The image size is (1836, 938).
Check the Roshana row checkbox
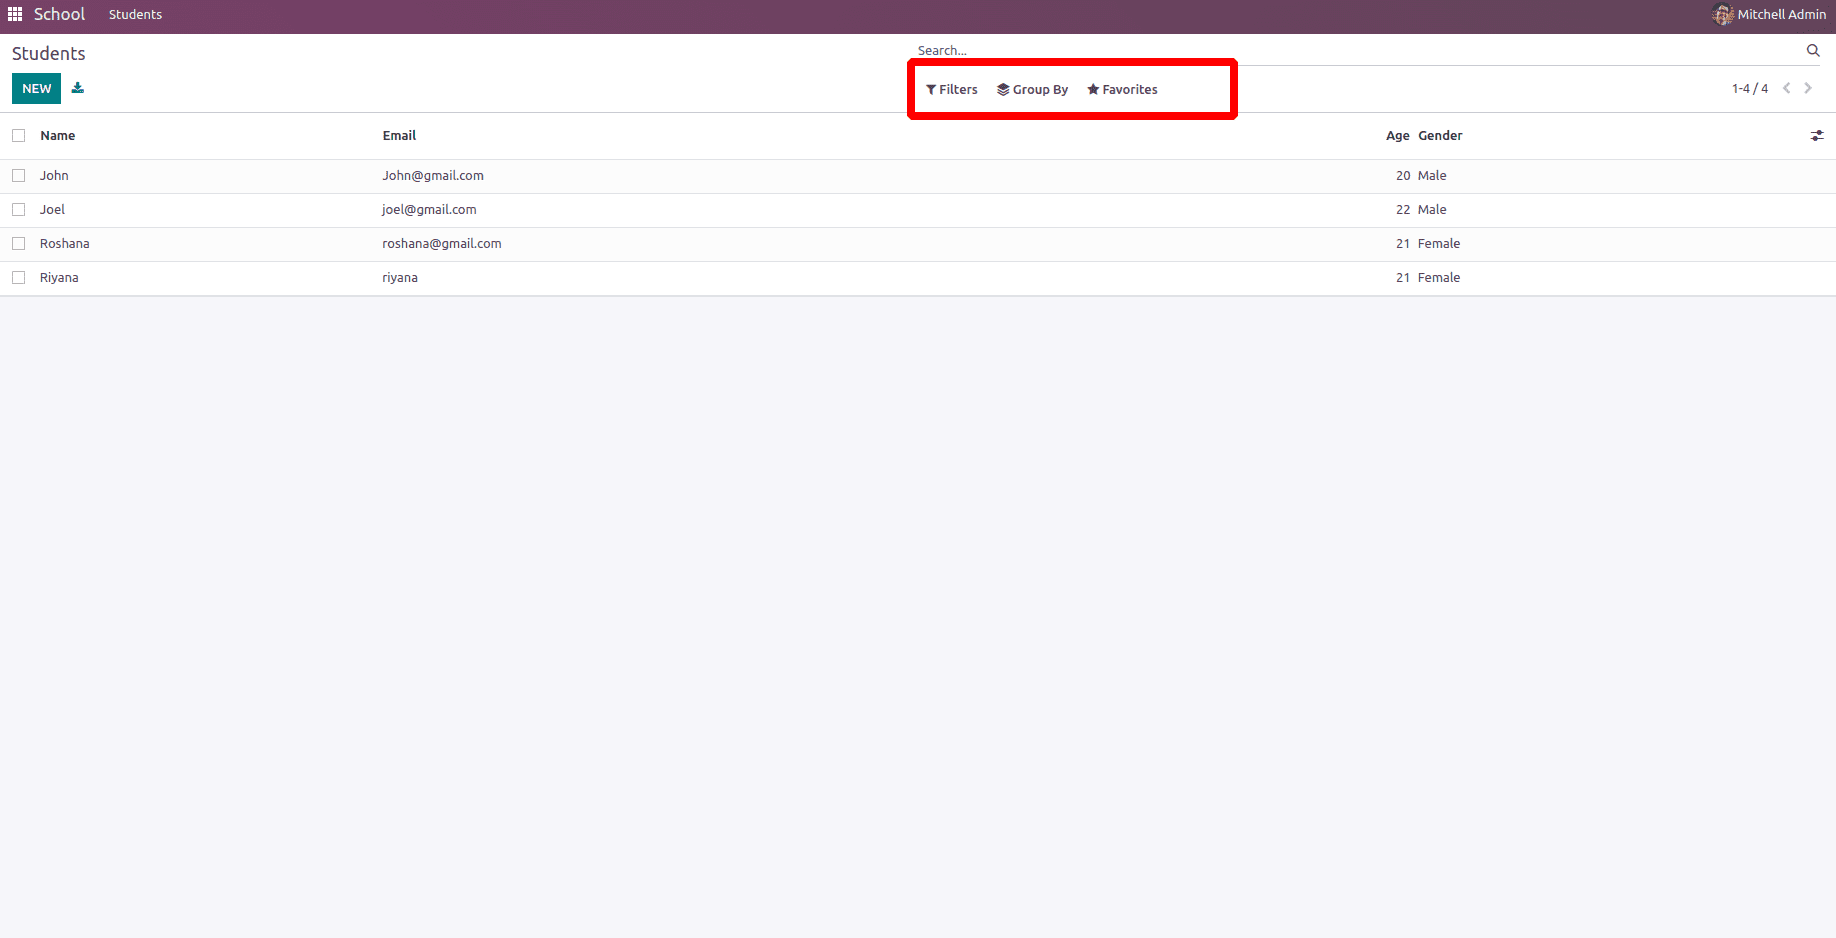pyautogui.click(x=19, y=244)
